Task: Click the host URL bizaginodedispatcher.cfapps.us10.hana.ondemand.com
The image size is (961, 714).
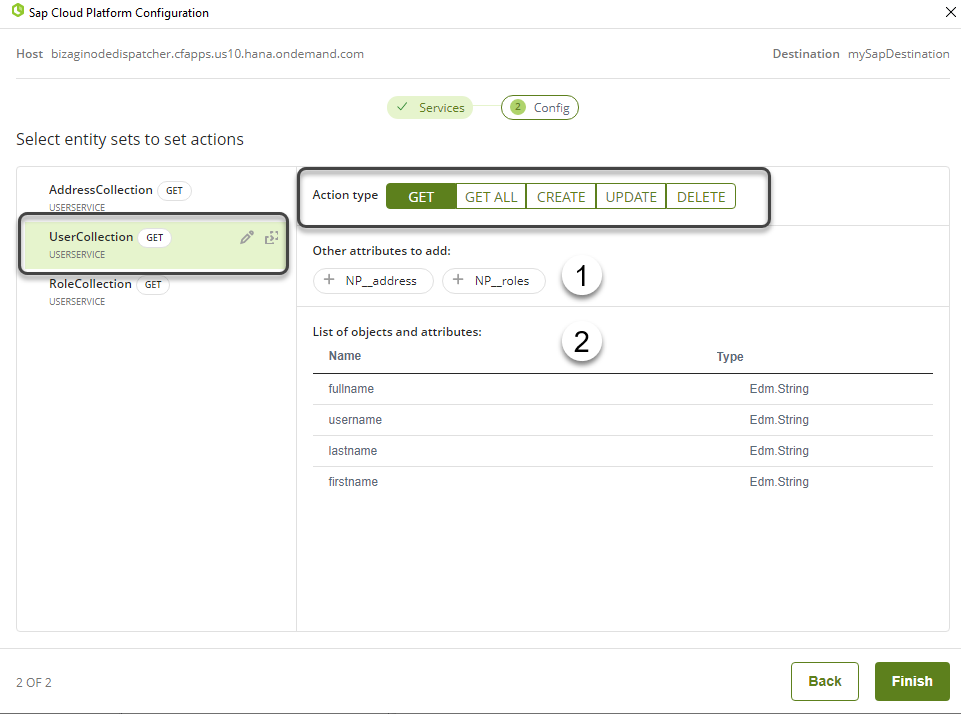Action: (207, 54)
